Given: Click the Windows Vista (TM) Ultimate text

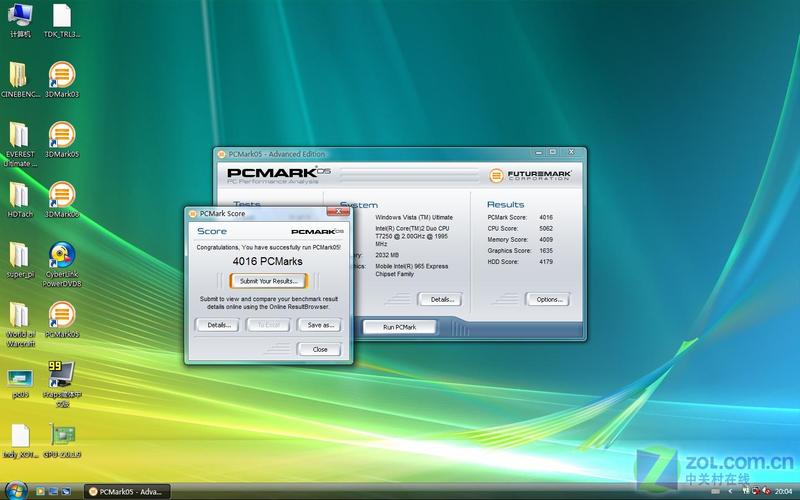Looking at the screenshot, I should [x=414, y=217].
